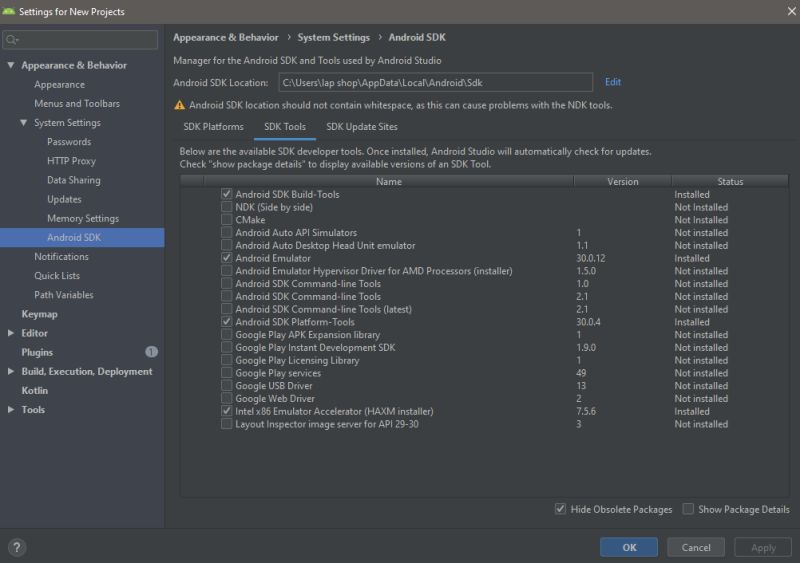Click the SDK location warning triangle icon
This screenshot has width=800, height=563.
coord(179,105)
